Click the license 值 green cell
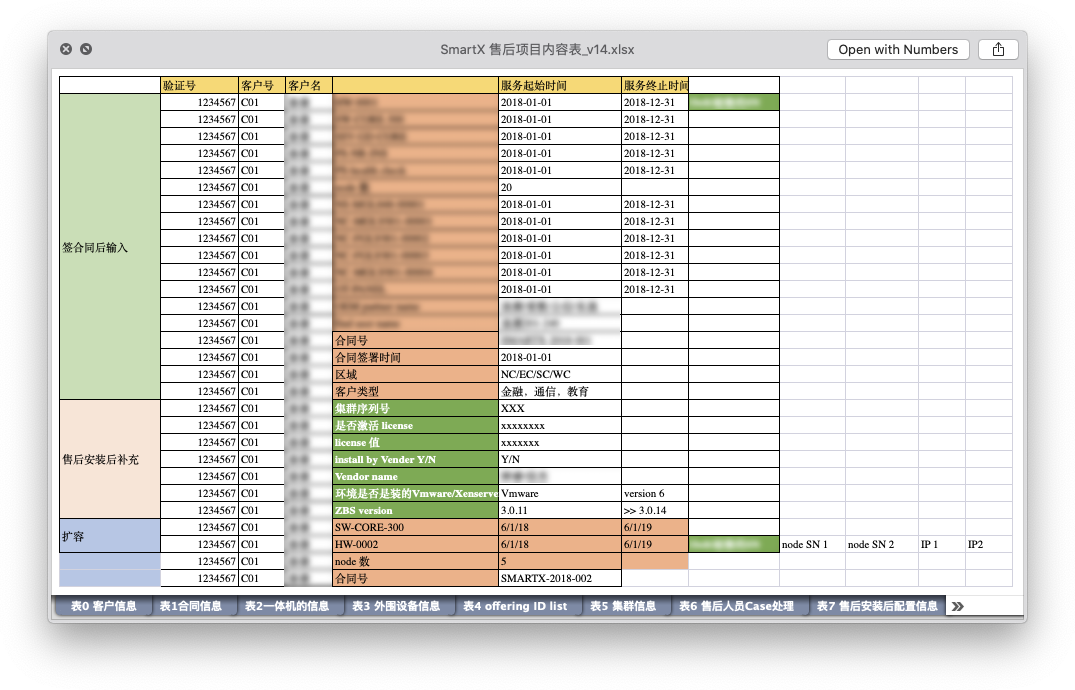 (x=415, y=442)
